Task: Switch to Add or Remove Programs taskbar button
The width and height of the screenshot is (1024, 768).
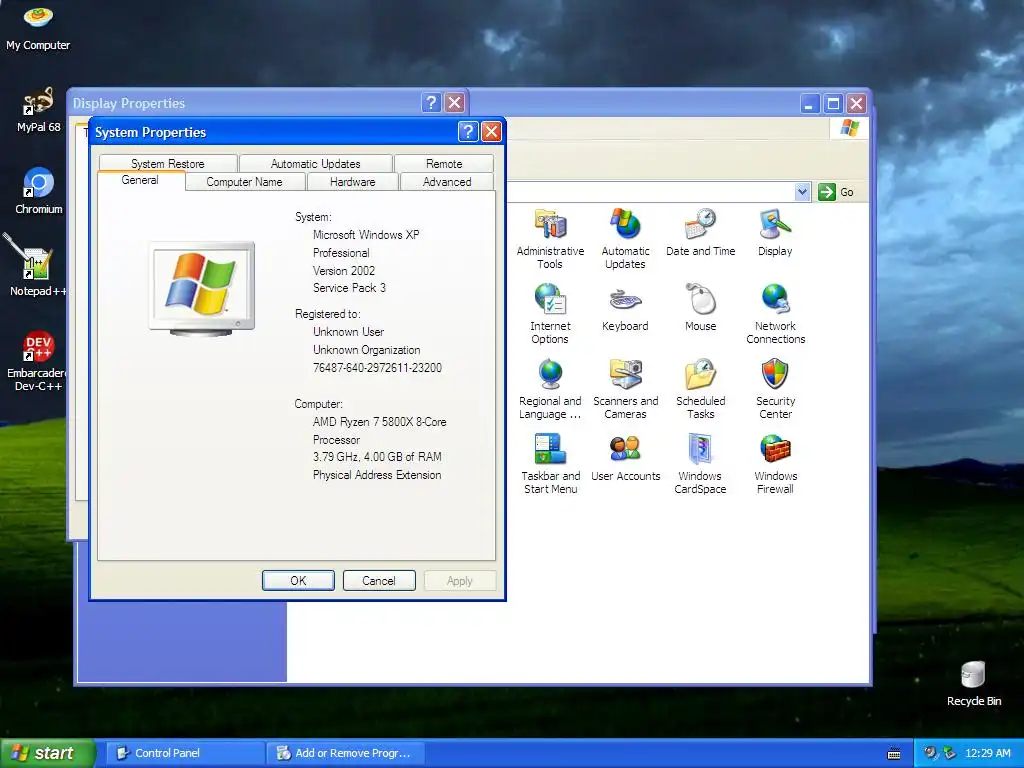Action: pyautogui.click(x=345, y=753)
